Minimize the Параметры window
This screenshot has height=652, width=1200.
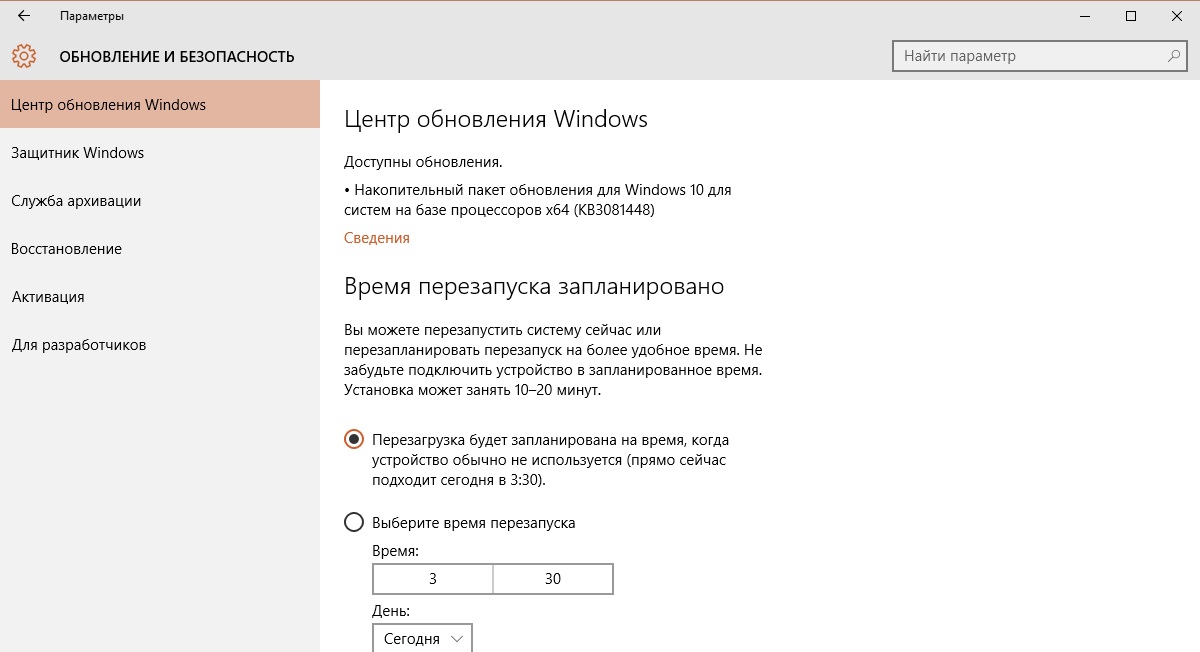click(1085, 16)
